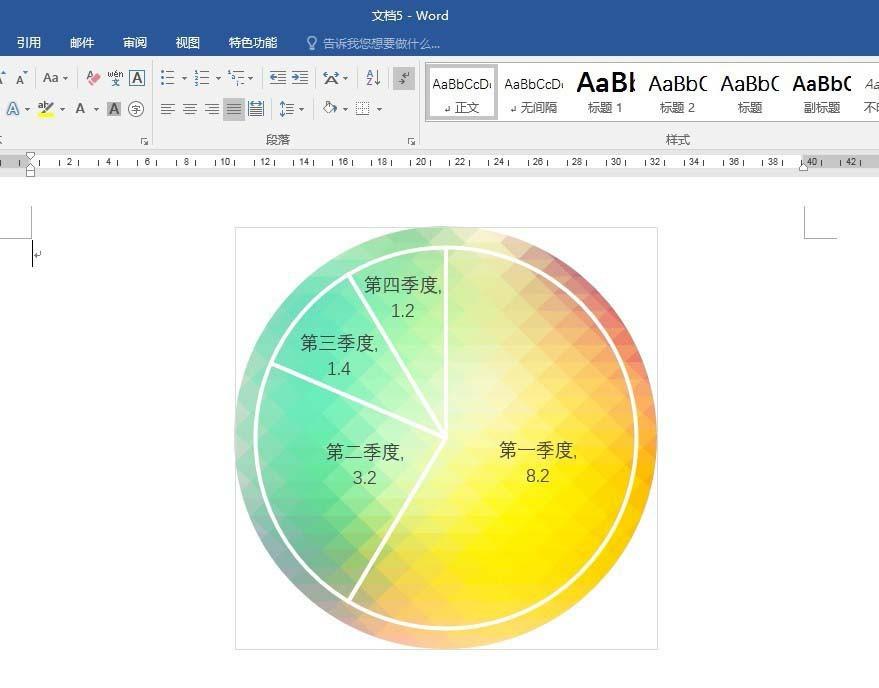The height and width of the screenshot is (688, 879).
Task: Click the sort icon in paragraph group
Action: pos(372,78)
